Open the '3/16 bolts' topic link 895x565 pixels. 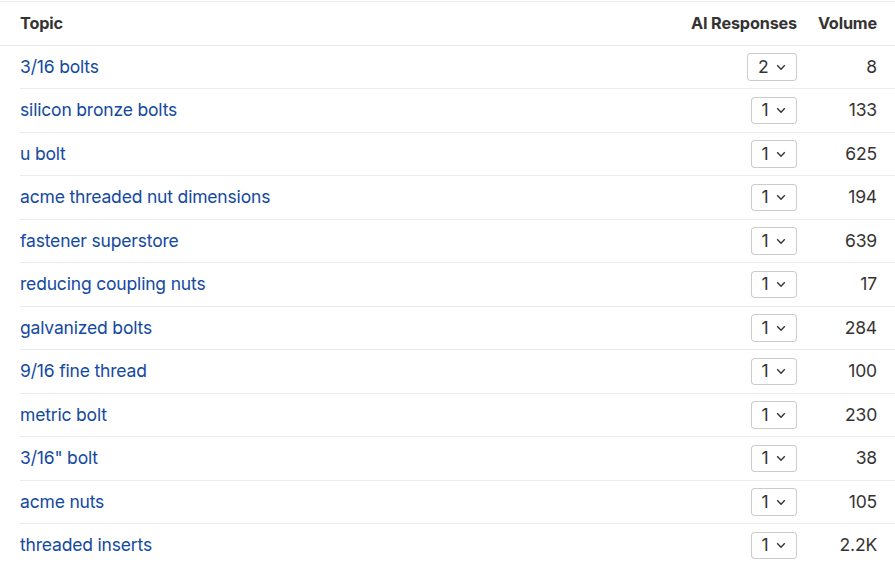tap(59, 67)
